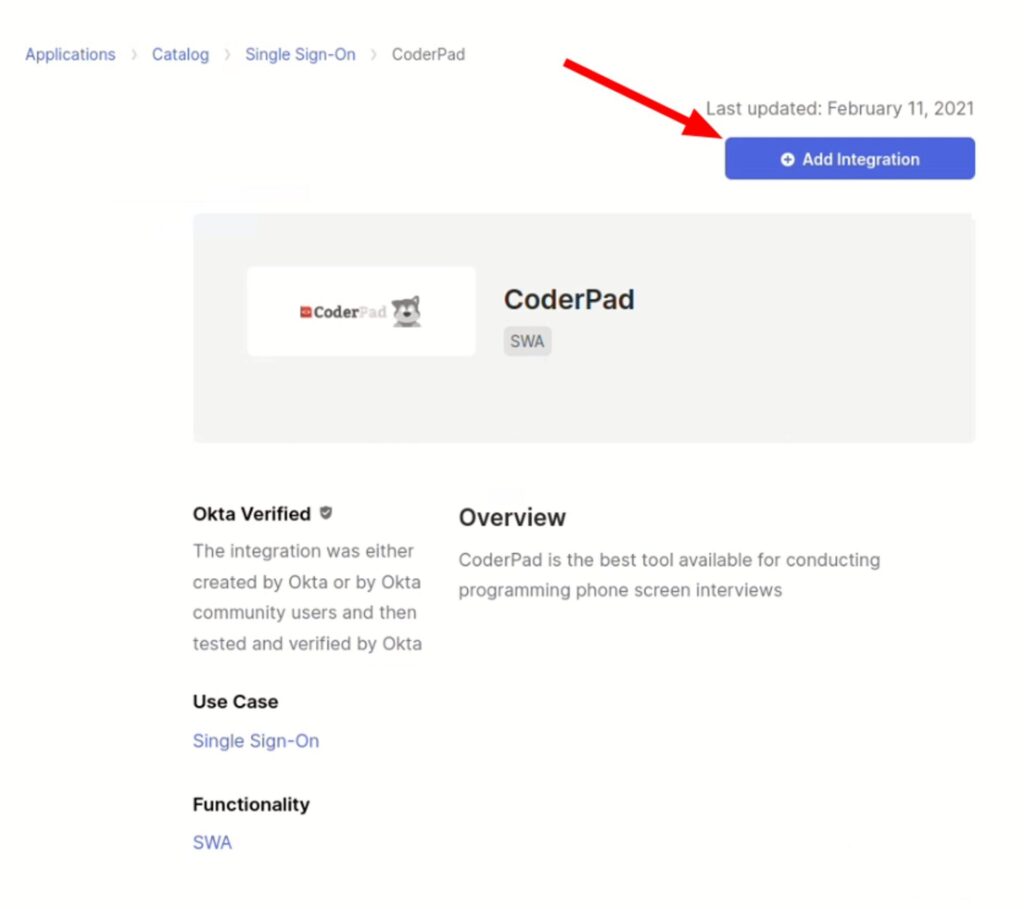Click the CoderPad heading text
Screen dimensions: 1024x909
coord(569,299)
